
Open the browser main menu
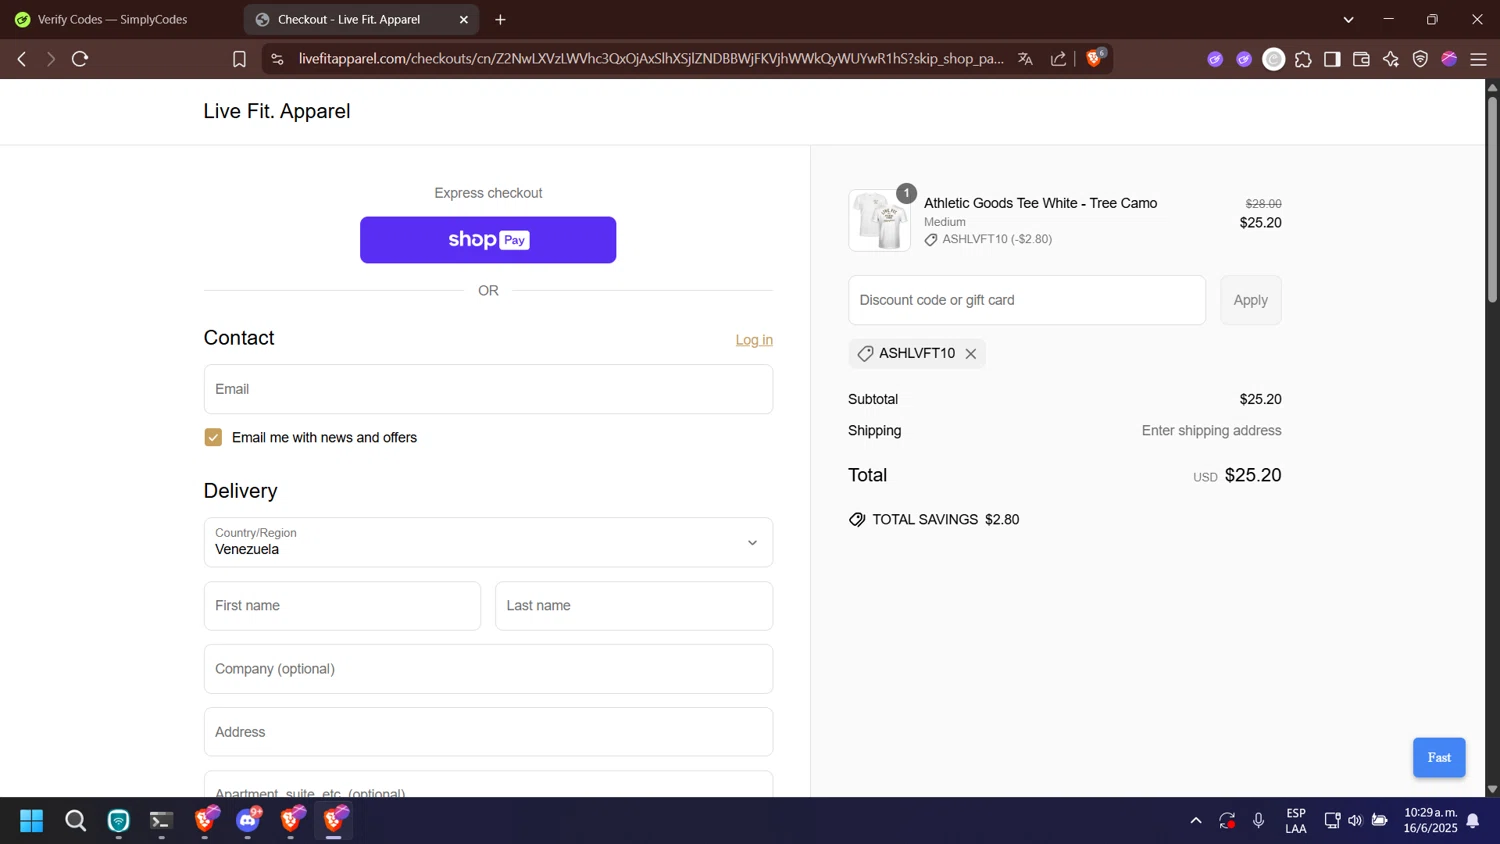click(1478, 59)
